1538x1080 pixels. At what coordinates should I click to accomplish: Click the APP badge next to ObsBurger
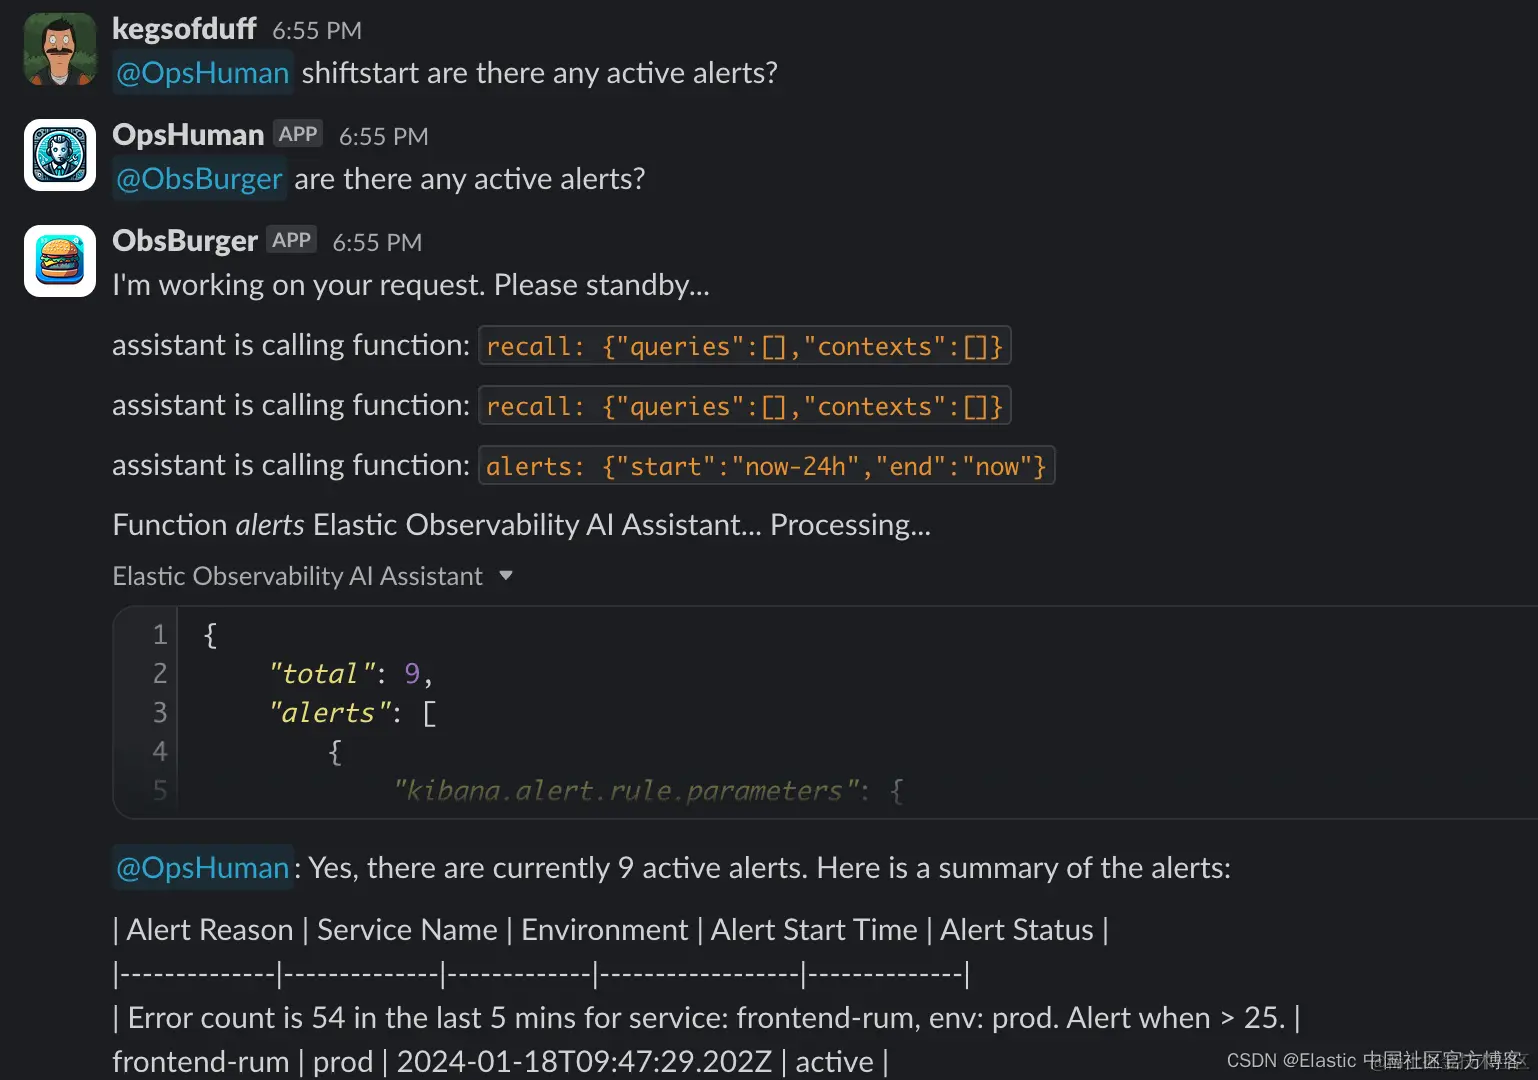tap(291, 240)
